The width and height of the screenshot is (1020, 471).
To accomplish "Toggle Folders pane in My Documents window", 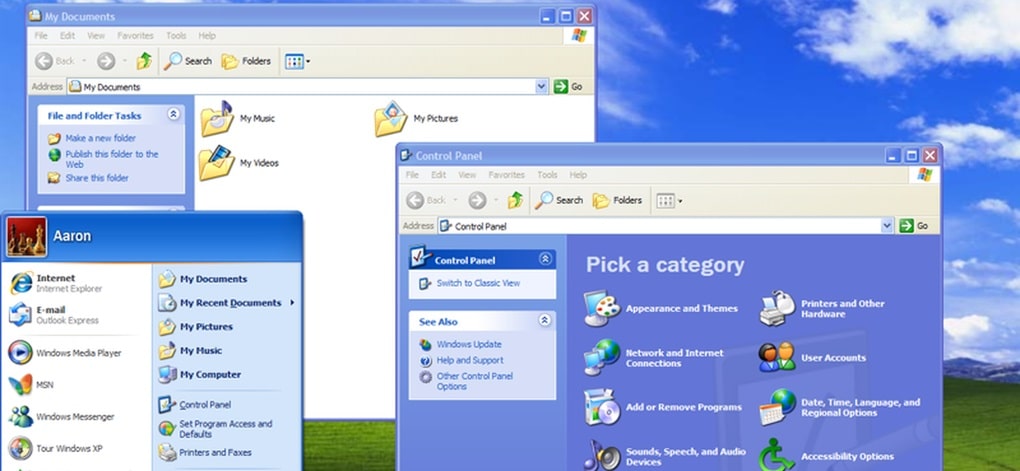I will pos(246,61).
